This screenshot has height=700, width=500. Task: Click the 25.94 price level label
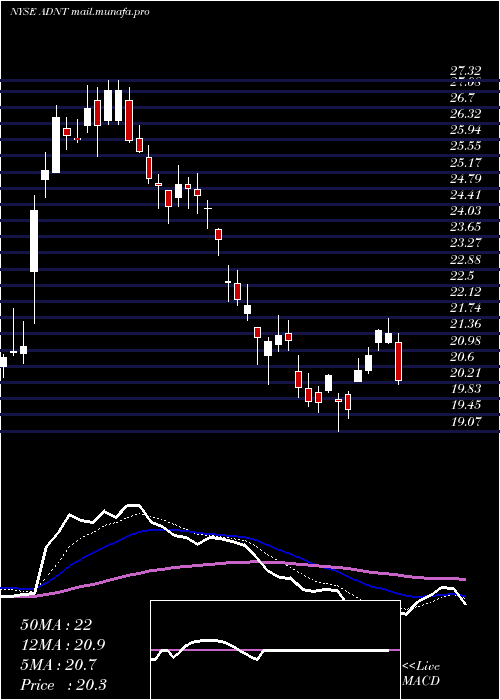click(465, 130)
